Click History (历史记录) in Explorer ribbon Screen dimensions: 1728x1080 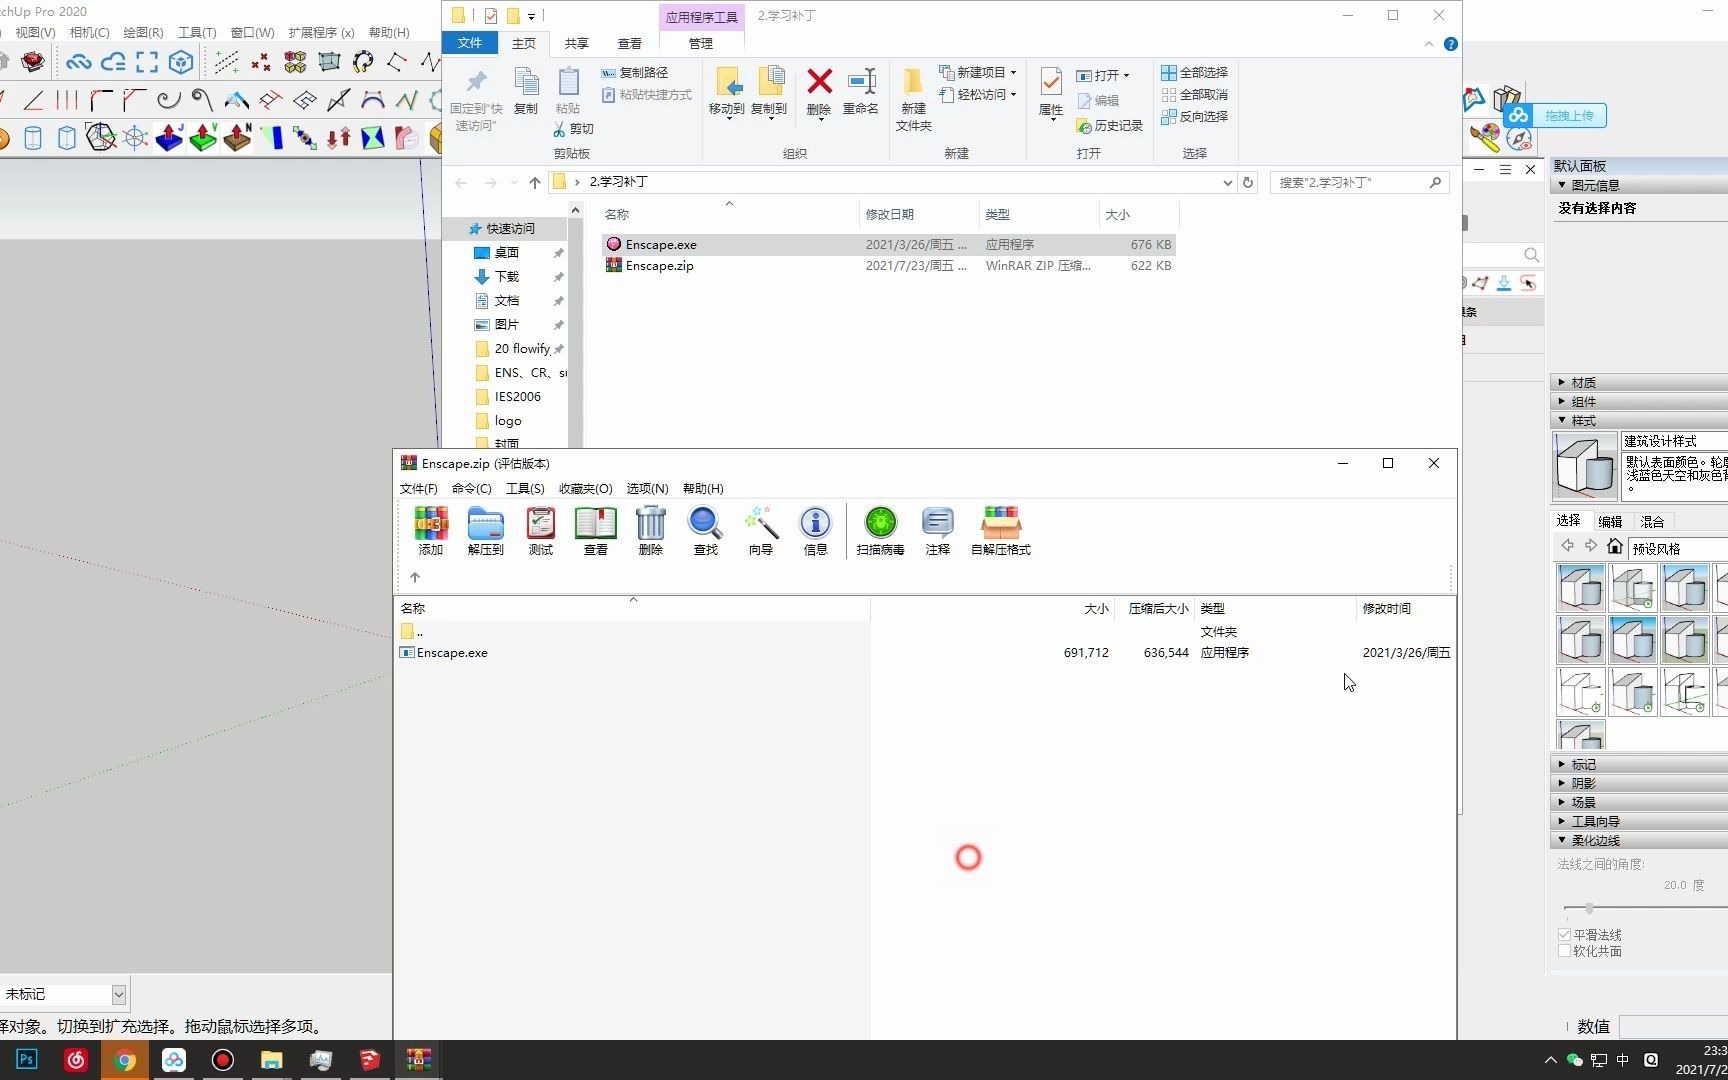point(1109,125)
